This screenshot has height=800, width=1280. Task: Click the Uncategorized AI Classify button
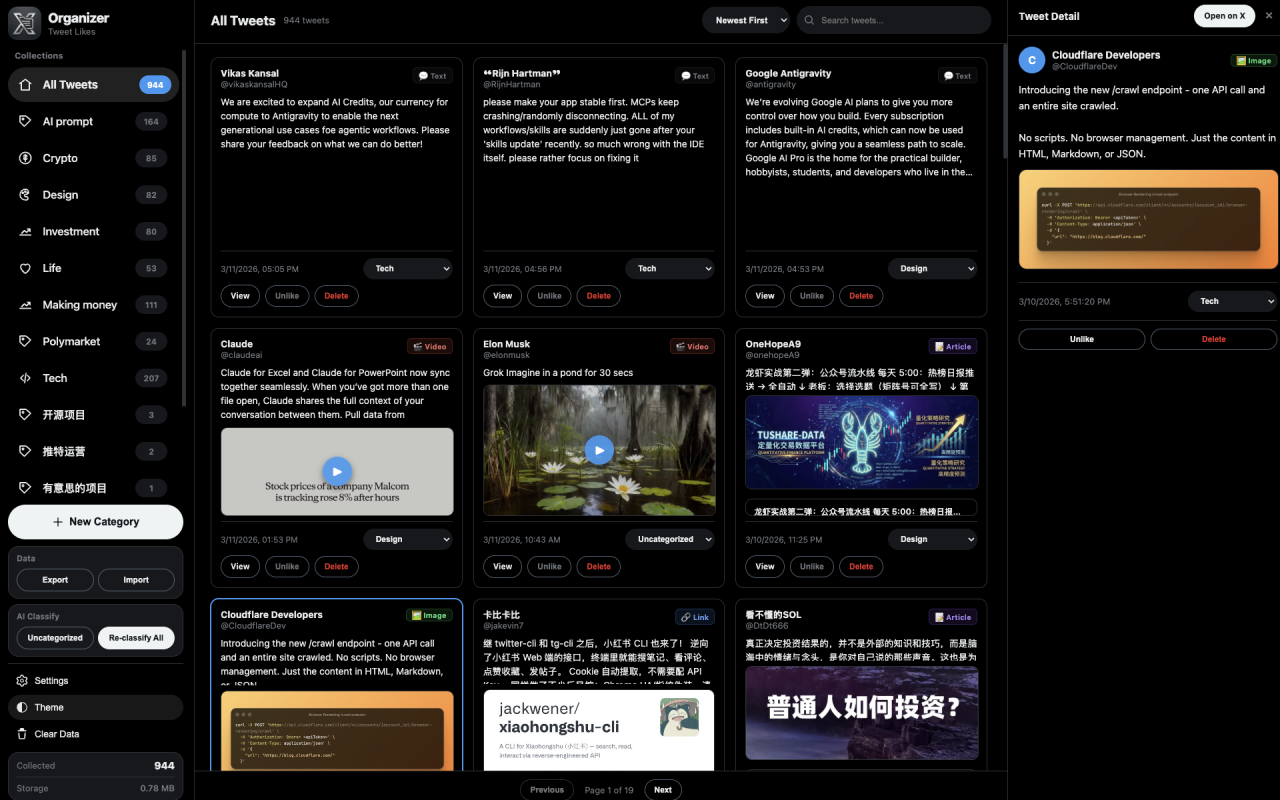(x=55, y=638)
